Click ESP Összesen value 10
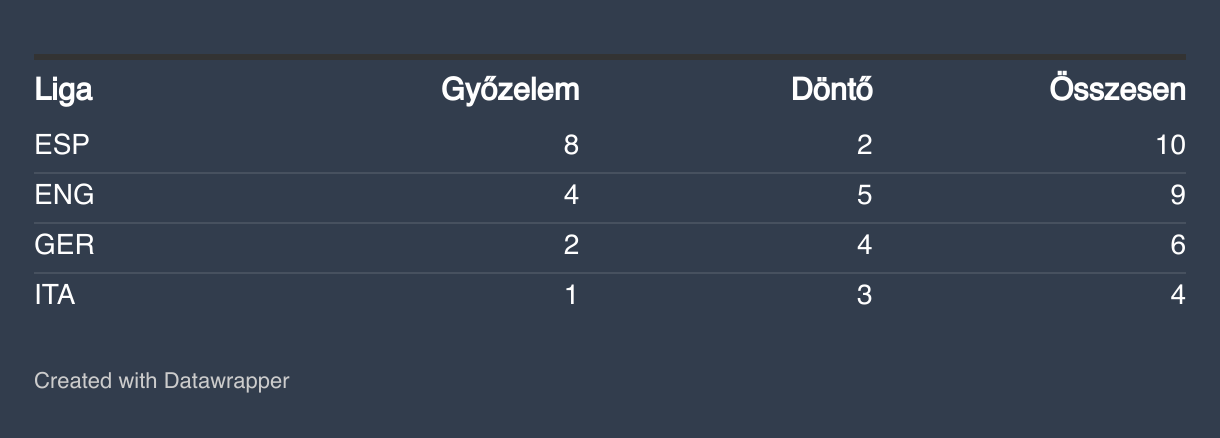The image size is (1220, 438). coord(1170,145)
